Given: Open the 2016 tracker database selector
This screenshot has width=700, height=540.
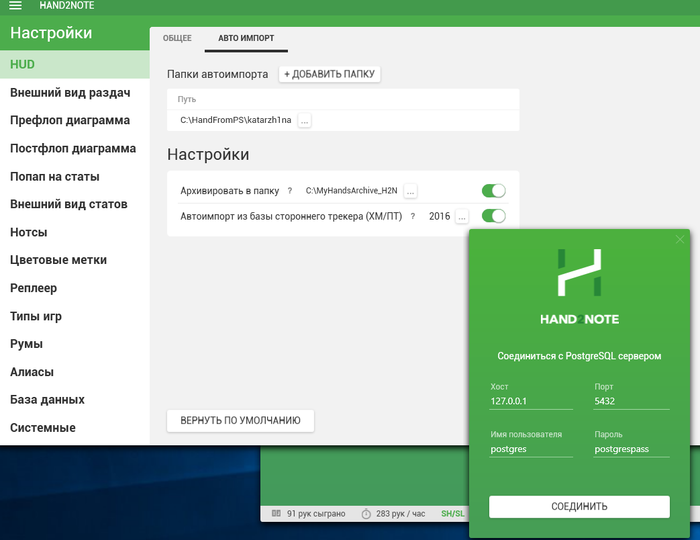Looking at the screenshot, I should (x=462, y=216).
